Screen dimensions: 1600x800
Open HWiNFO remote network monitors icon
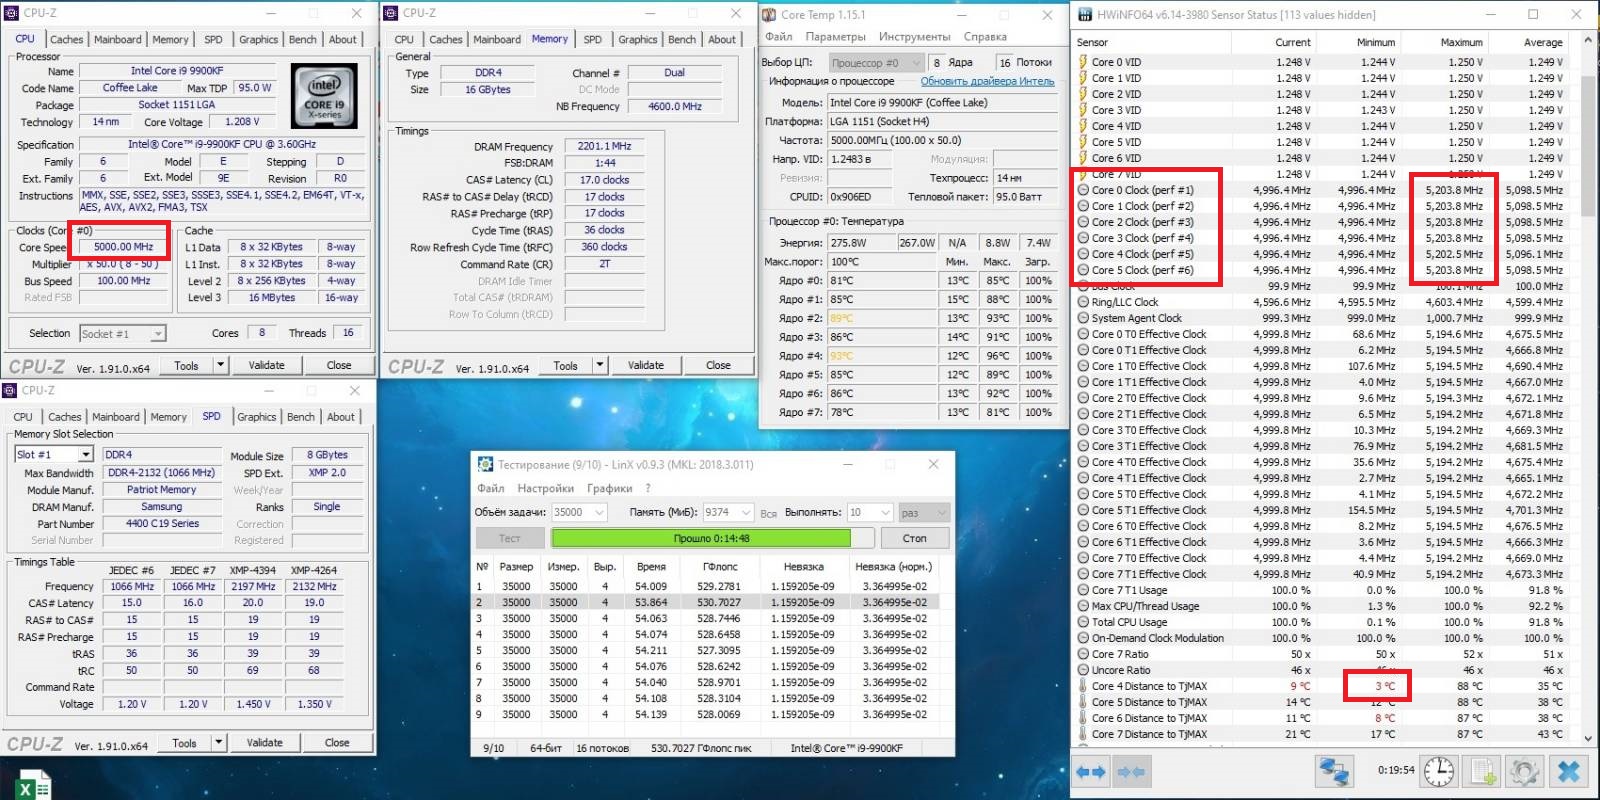coord(1334,772)
